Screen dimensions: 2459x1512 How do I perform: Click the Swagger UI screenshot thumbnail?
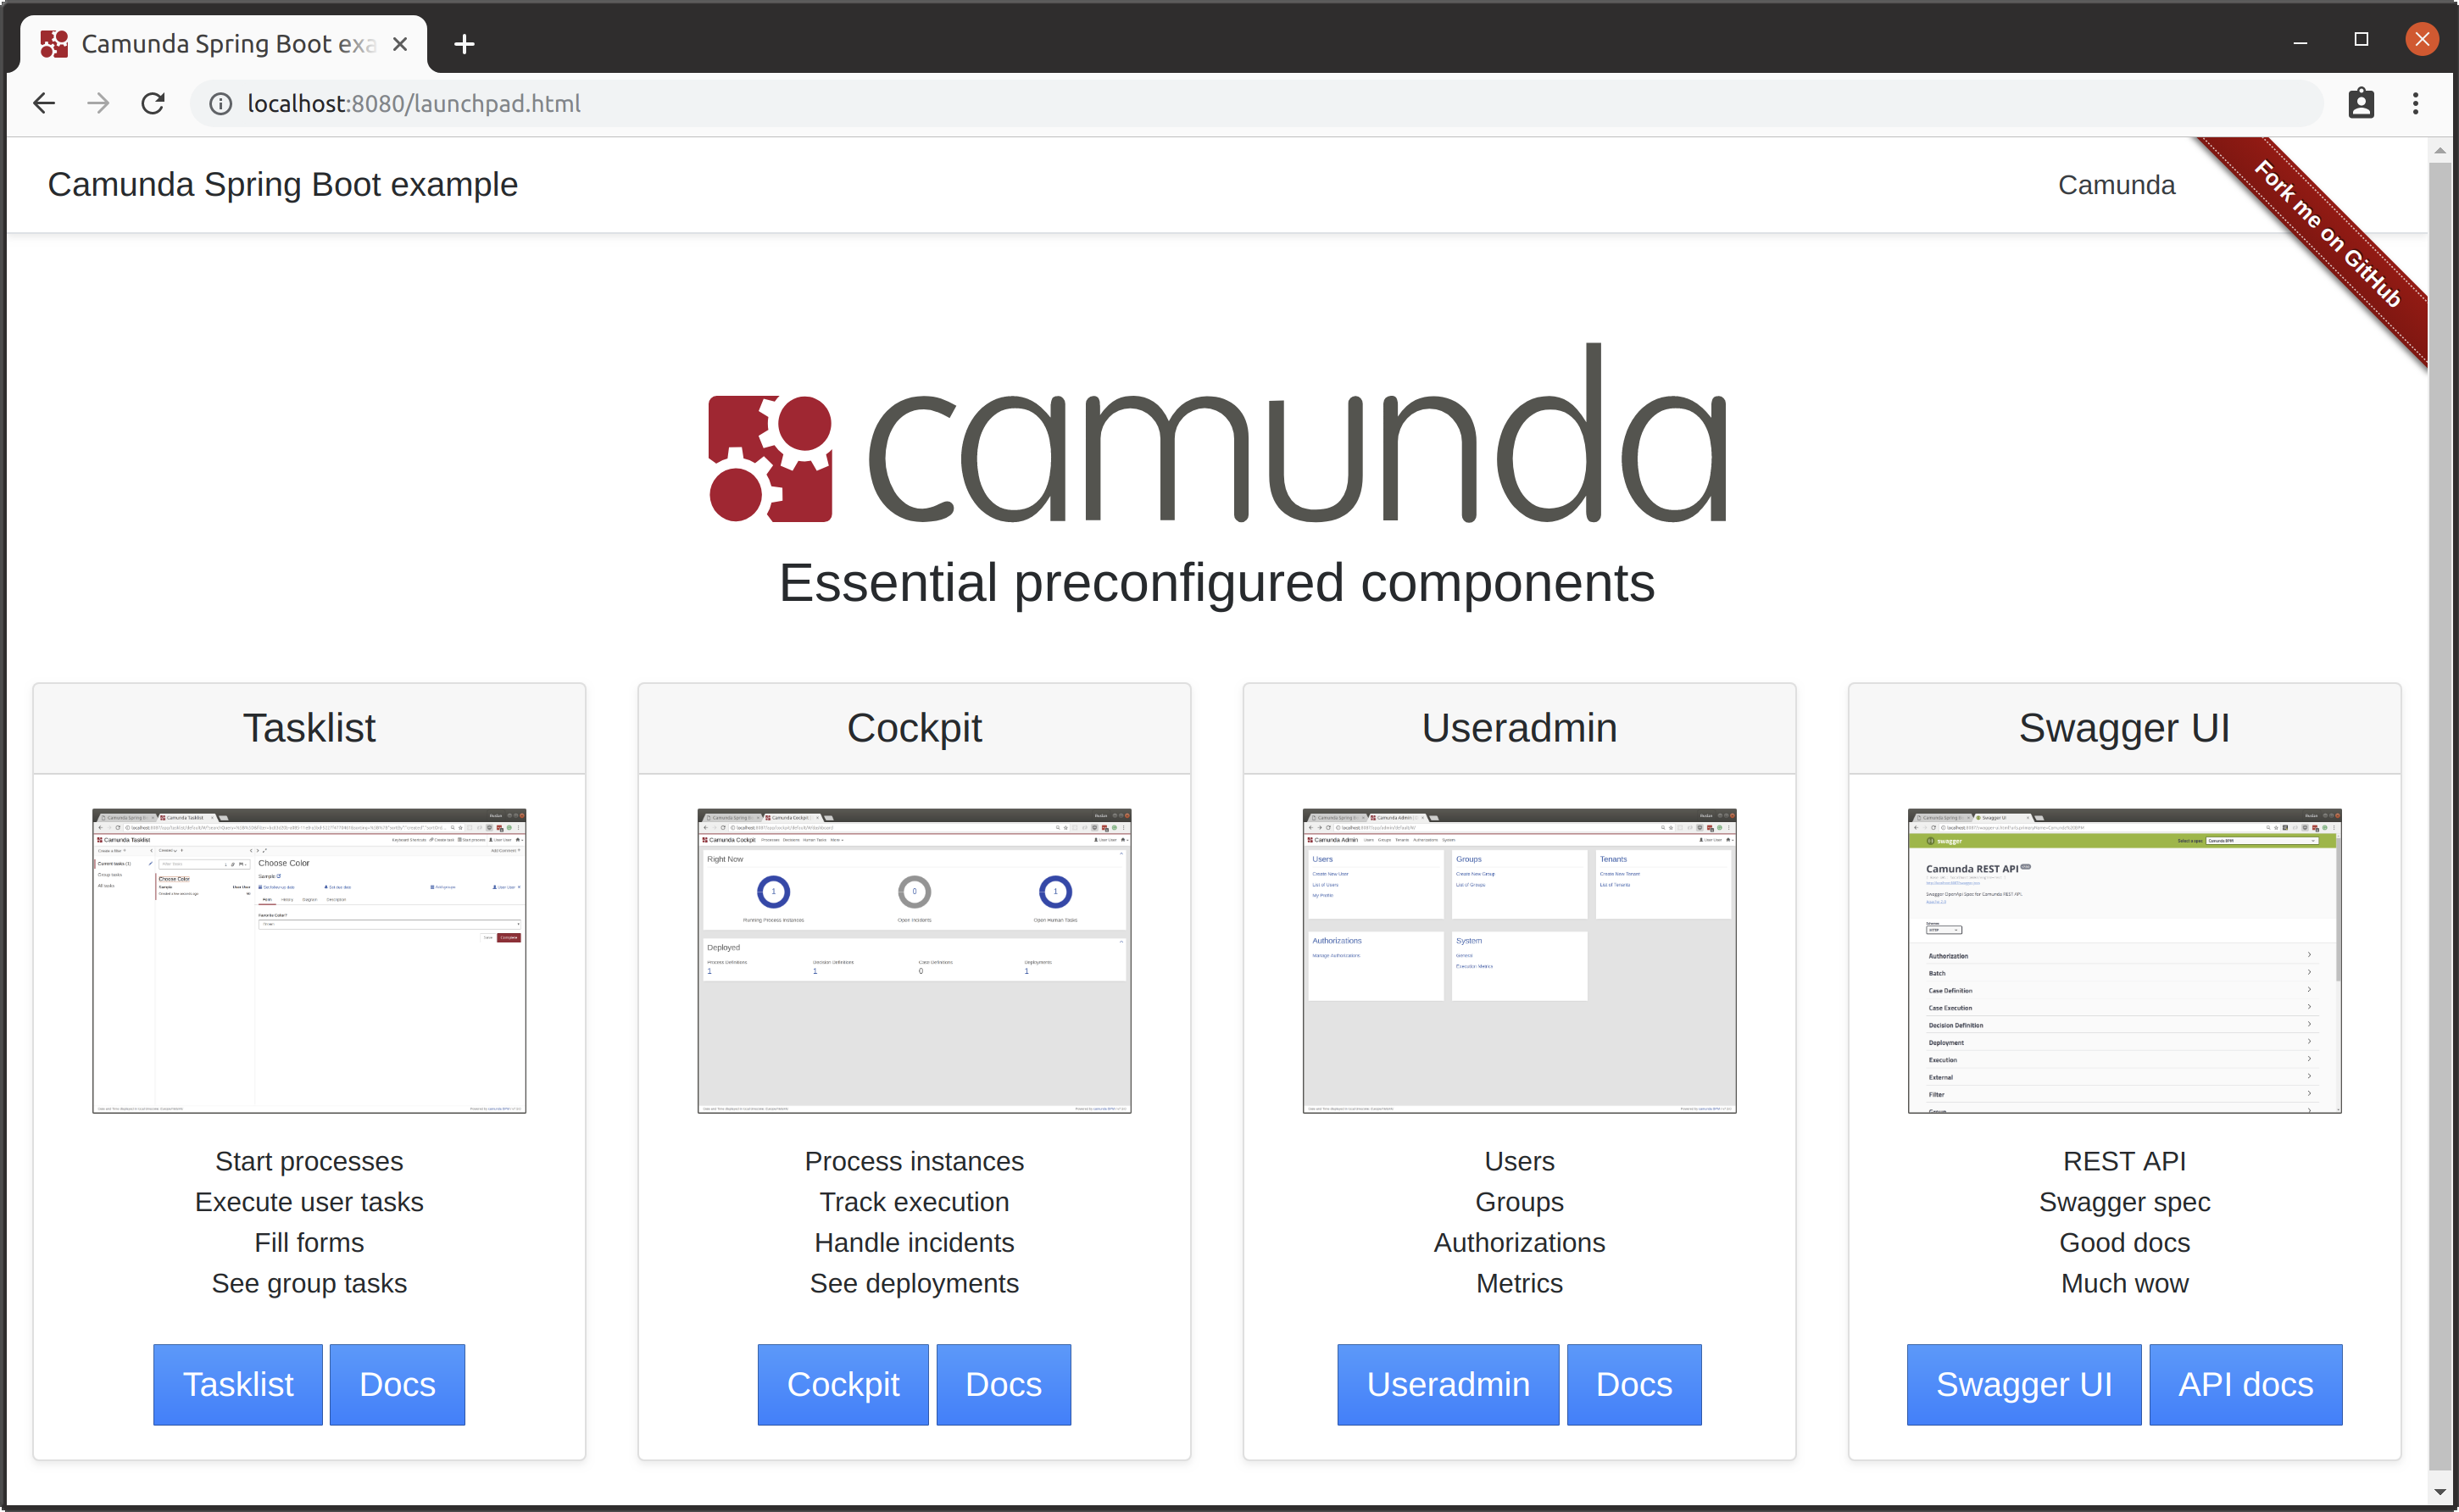click(x=2124, y=960)
